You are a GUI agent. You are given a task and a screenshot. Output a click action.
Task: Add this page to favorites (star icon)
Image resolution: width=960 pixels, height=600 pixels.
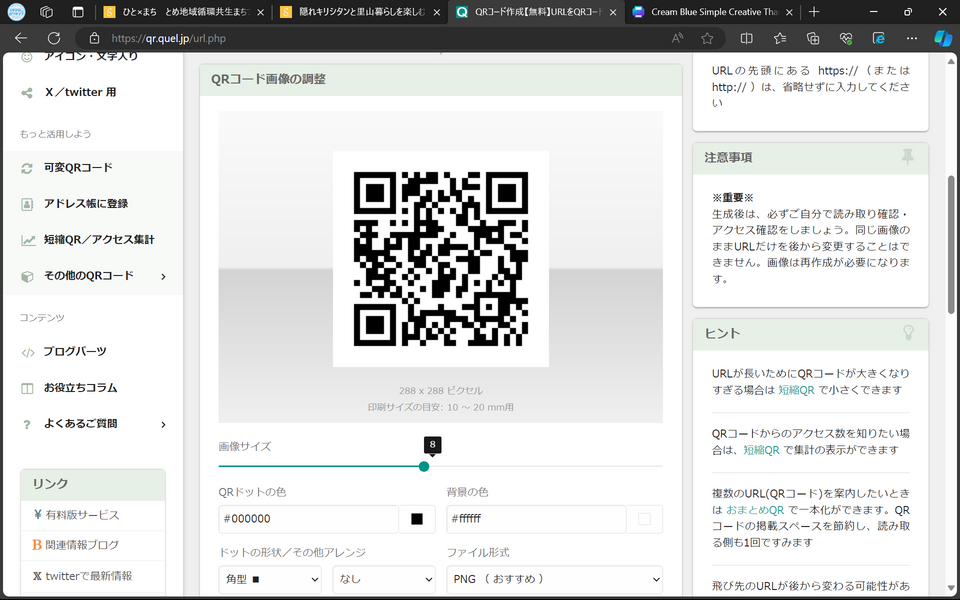(x=708, y=38)
